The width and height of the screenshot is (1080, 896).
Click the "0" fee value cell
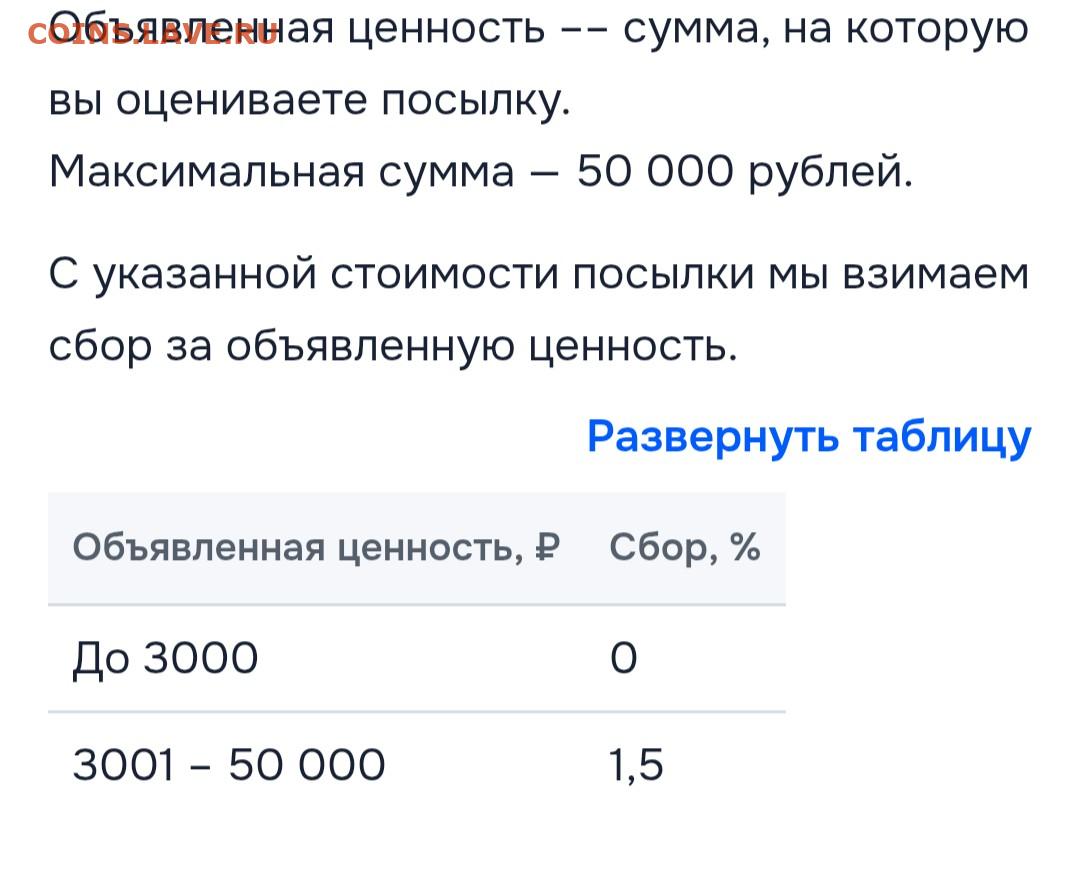[x=623, y=658]
